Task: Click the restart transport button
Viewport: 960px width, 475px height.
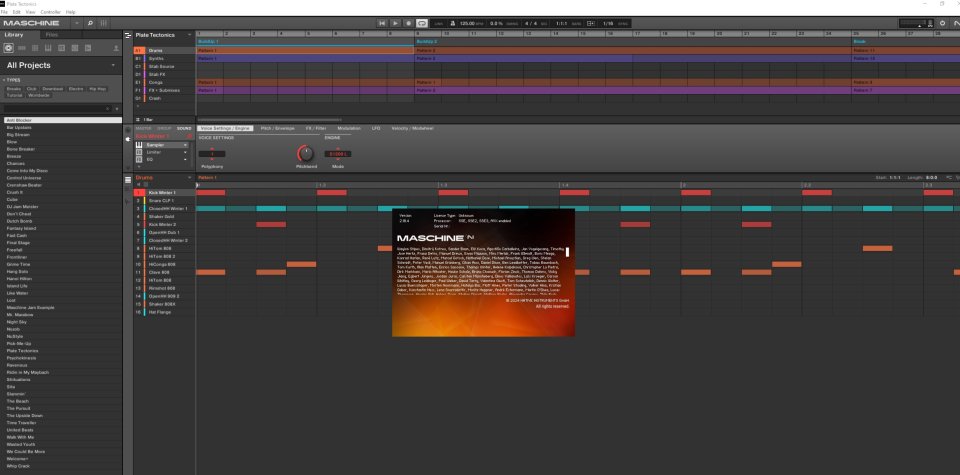Action: (x=382, y=23)
